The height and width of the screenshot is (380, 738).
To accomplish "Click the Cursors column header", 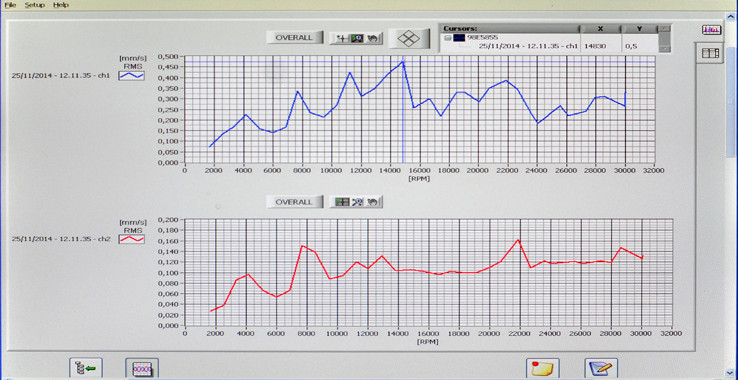I will click(509, 29).
